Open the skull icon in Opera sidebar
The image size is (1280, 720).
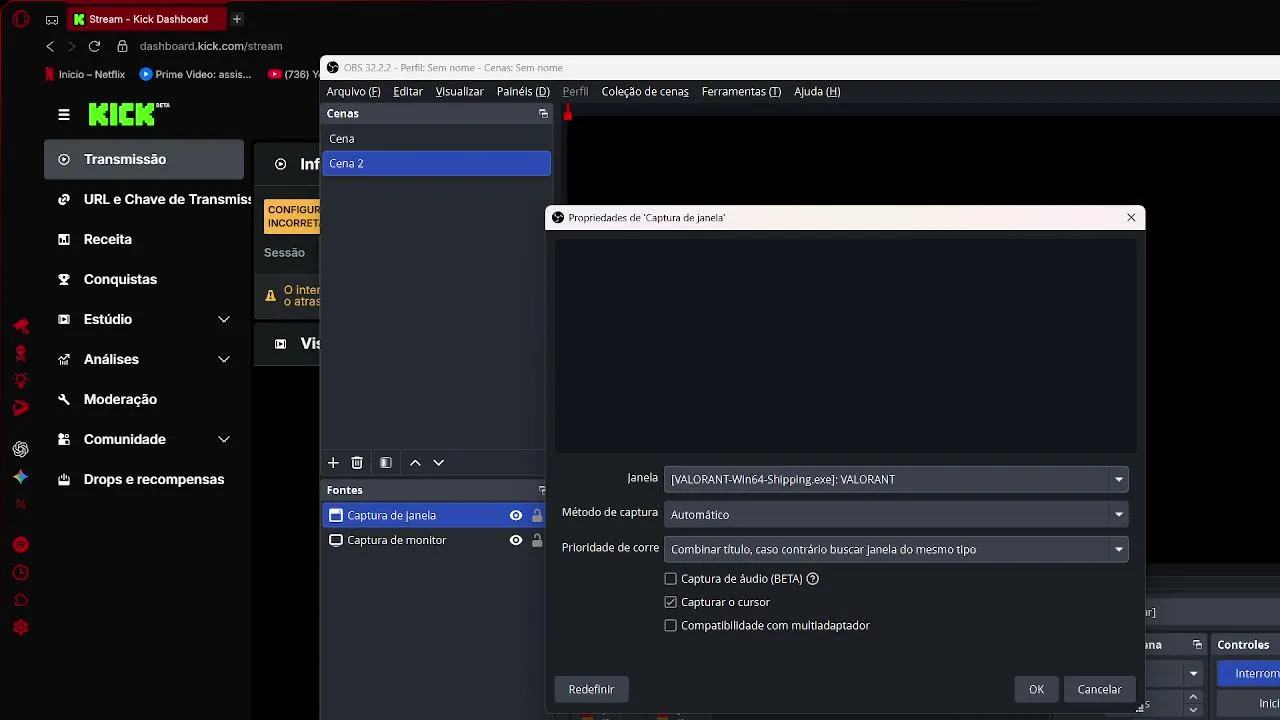pyautogui.click(x=20, y=353)
